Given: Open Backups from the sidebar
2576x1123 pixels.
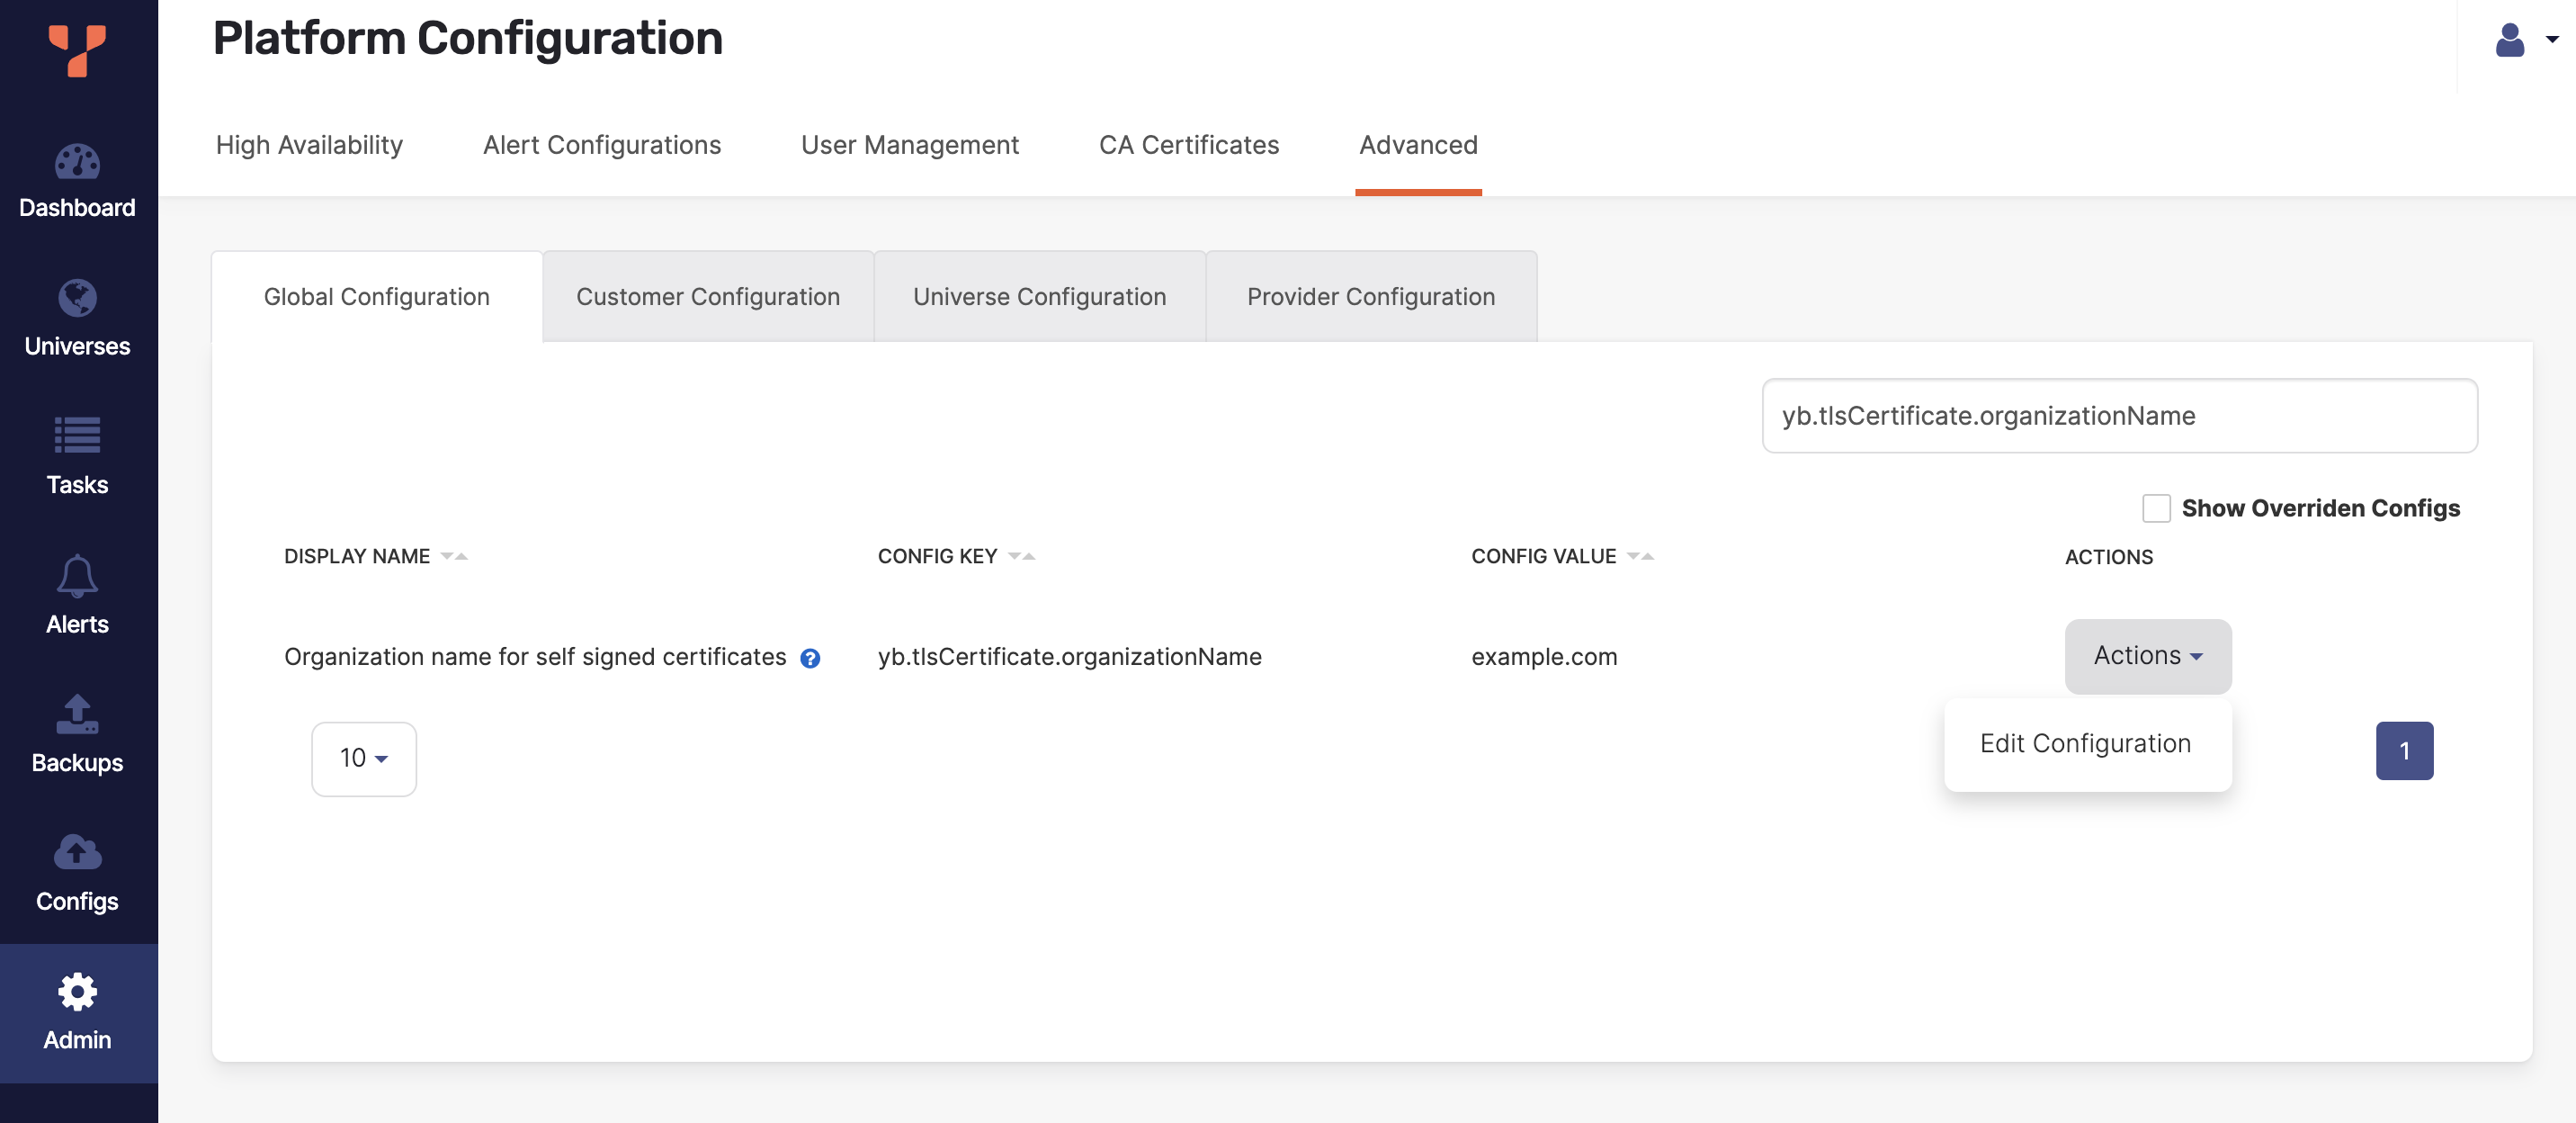Looking at the screenshot, I should [77, 735].
